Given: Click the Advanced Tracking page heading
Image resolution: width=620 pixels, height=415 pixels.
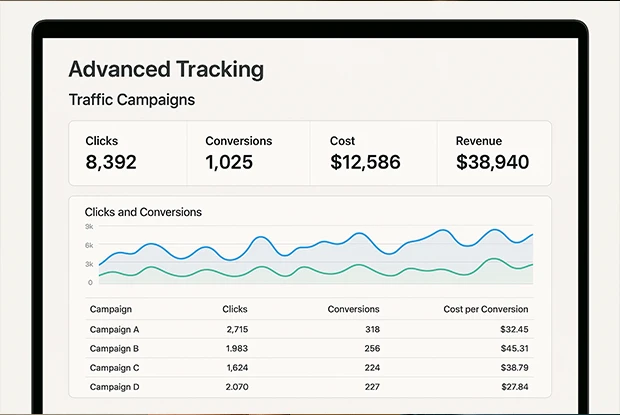Looking at the screenshot, I should tap(166, 69).
